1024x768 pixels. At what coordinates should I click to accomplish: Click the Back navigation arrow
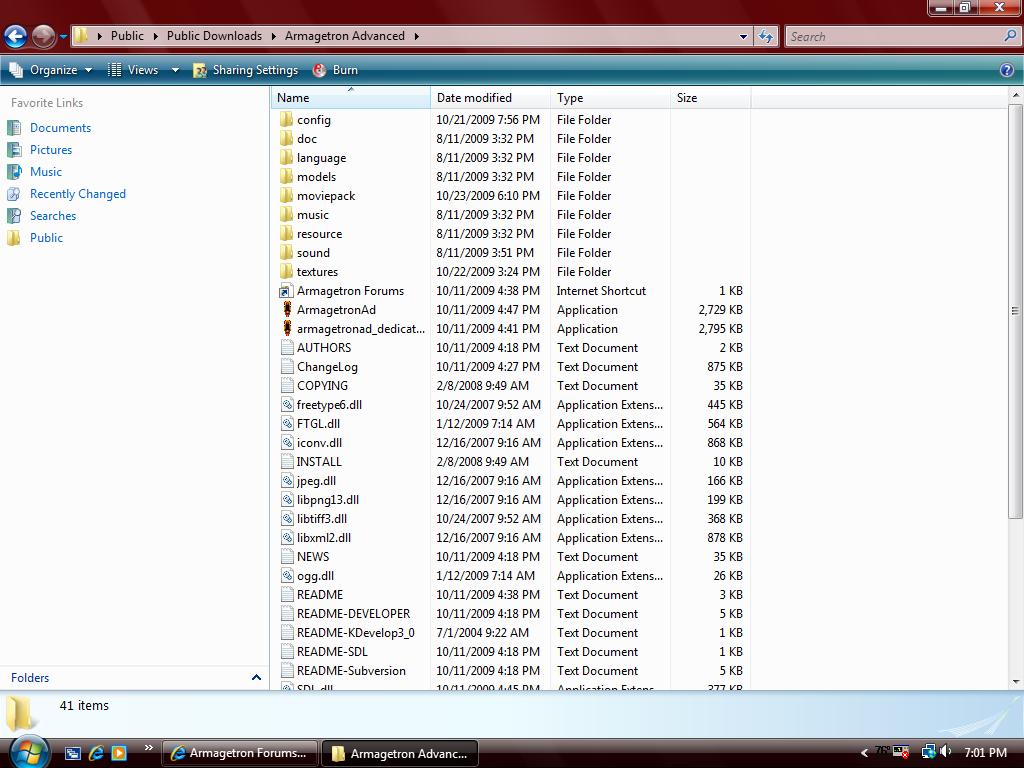pyautogui.click(x=15, y=37)
